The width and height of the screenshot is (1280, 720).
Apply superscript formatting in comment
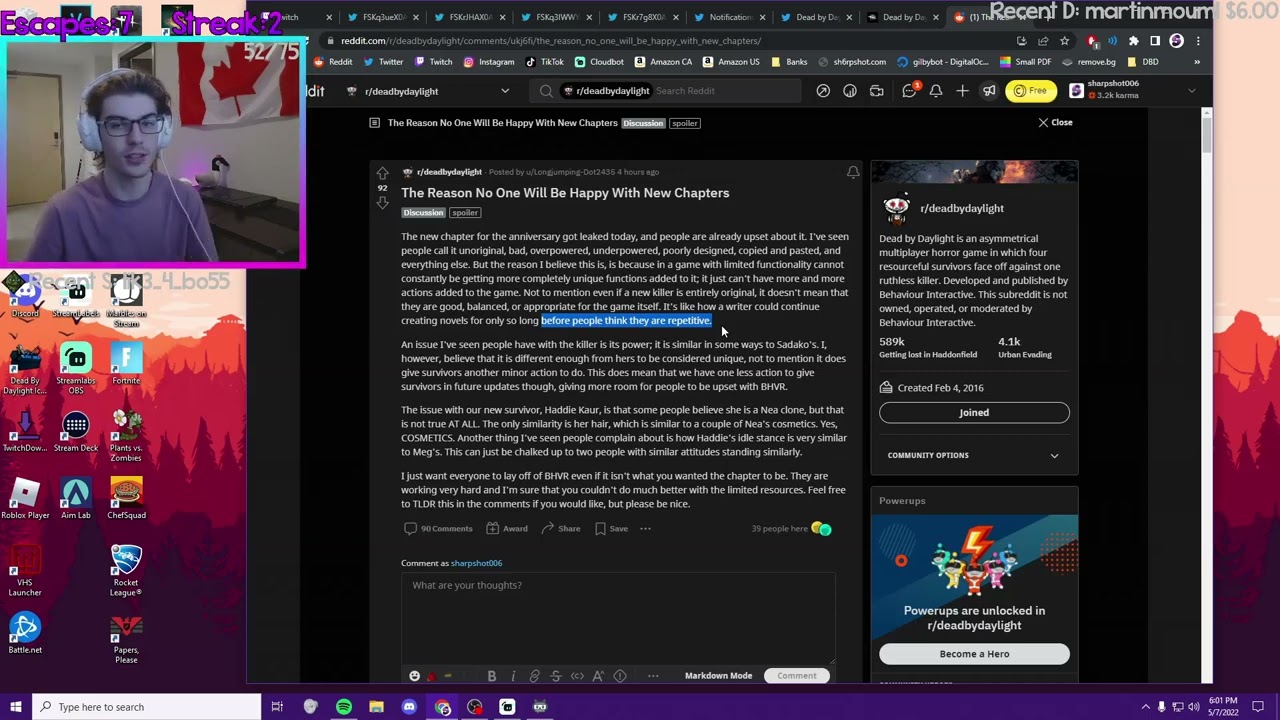pos(598,676)
